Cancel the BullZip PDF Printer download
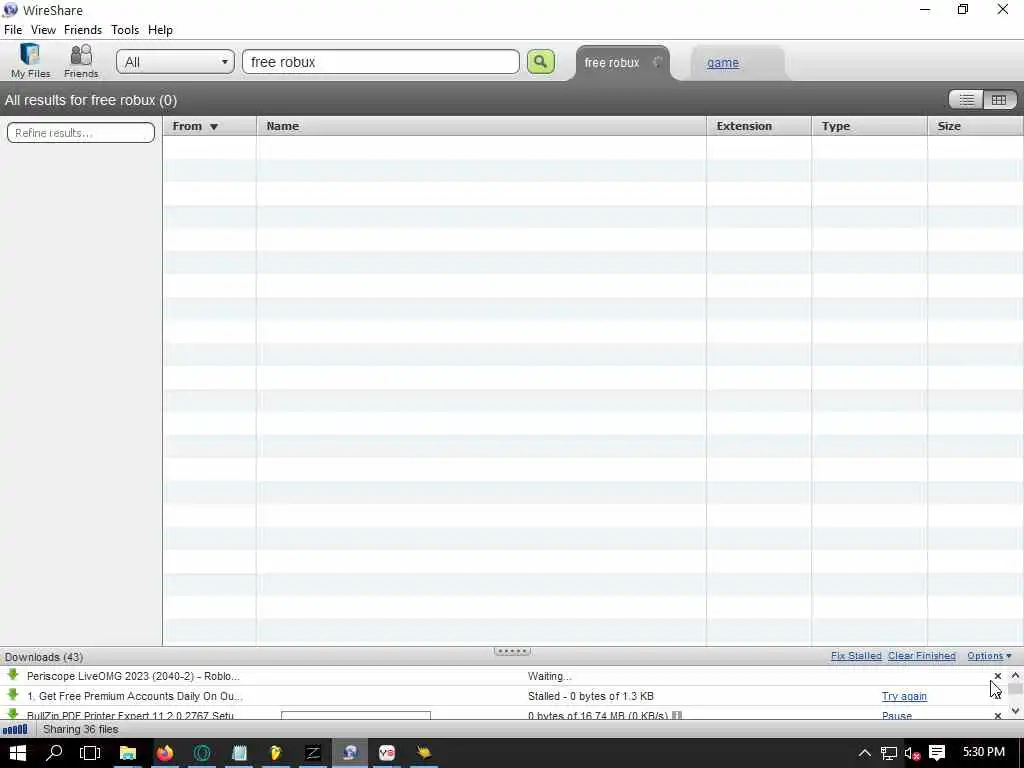 (997, 716)
